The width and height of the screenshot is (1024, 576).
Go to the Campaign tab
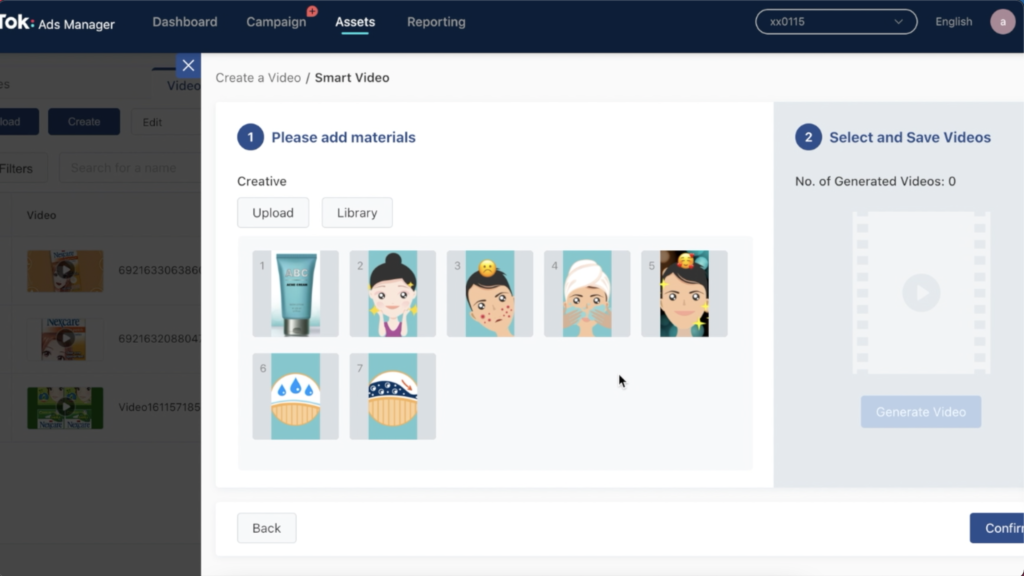(x=276, y=22)
